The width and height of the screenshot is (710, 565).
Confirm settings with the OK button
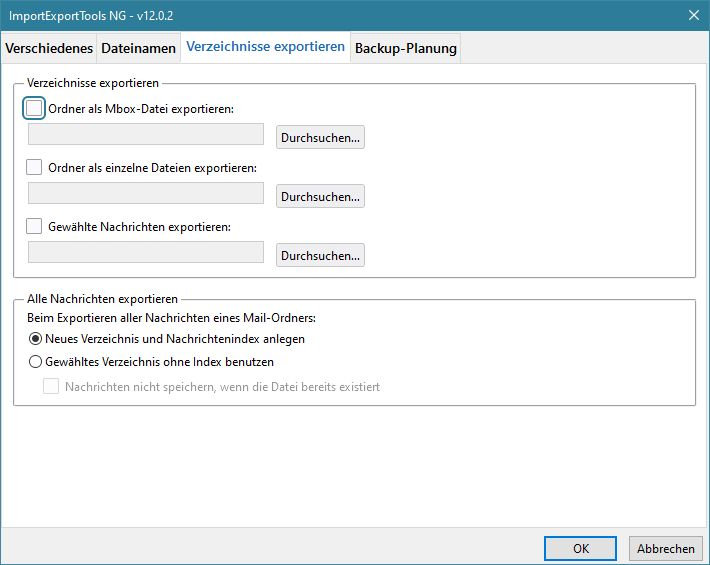click(x=580, y=548)
